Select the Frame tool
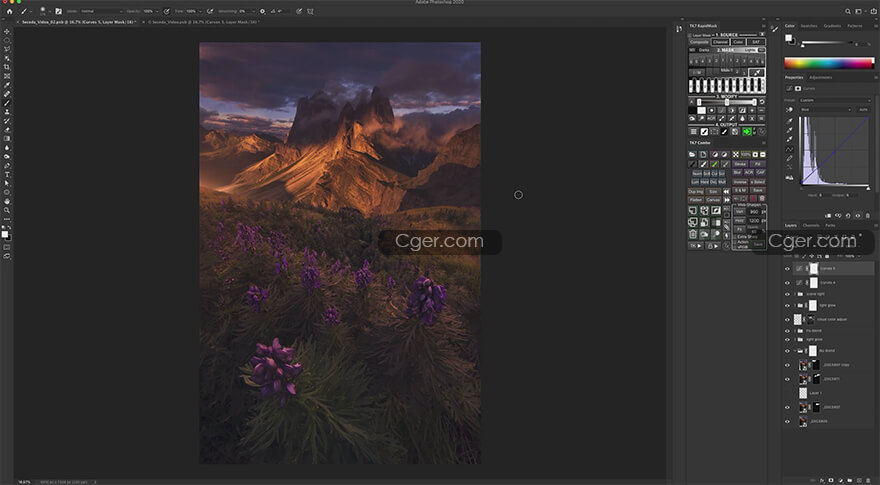 (7, 76)
